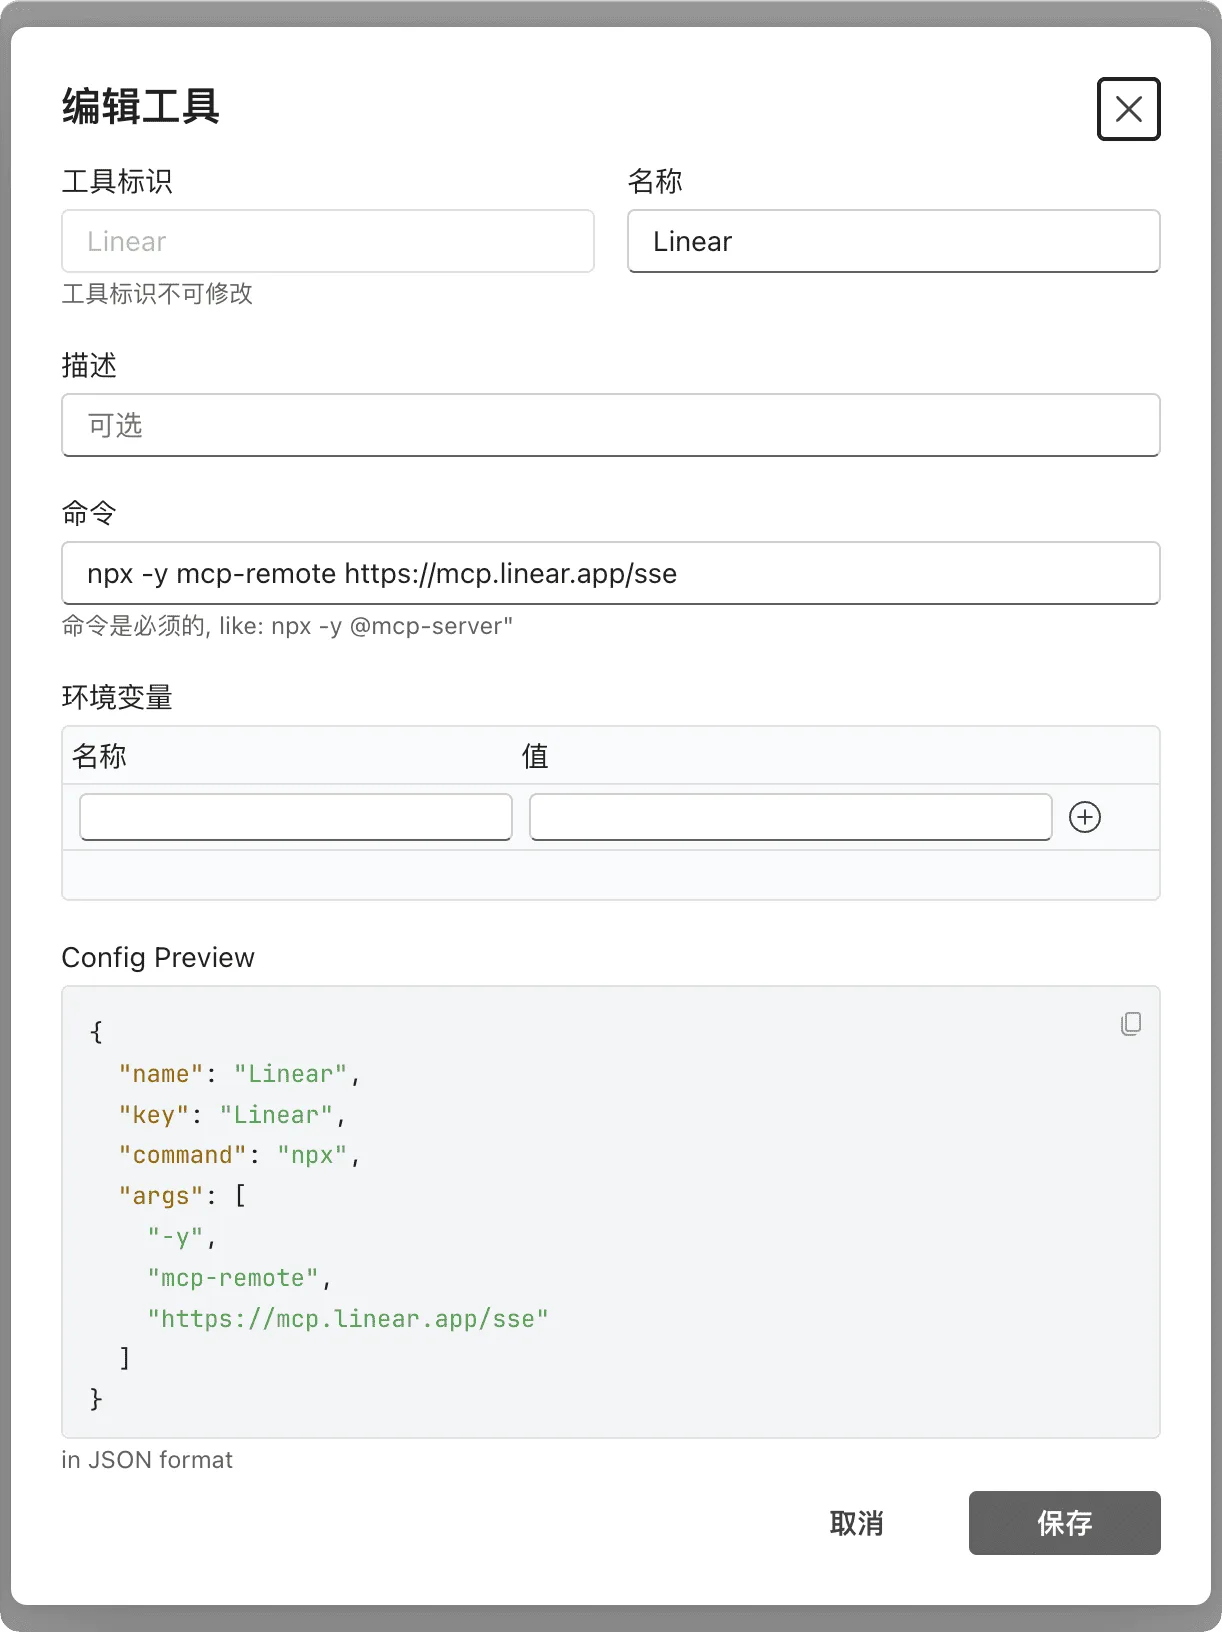Click the environment variable 名称 input
Screen dimensions: 1222x1632
click(x=296, y=817)
